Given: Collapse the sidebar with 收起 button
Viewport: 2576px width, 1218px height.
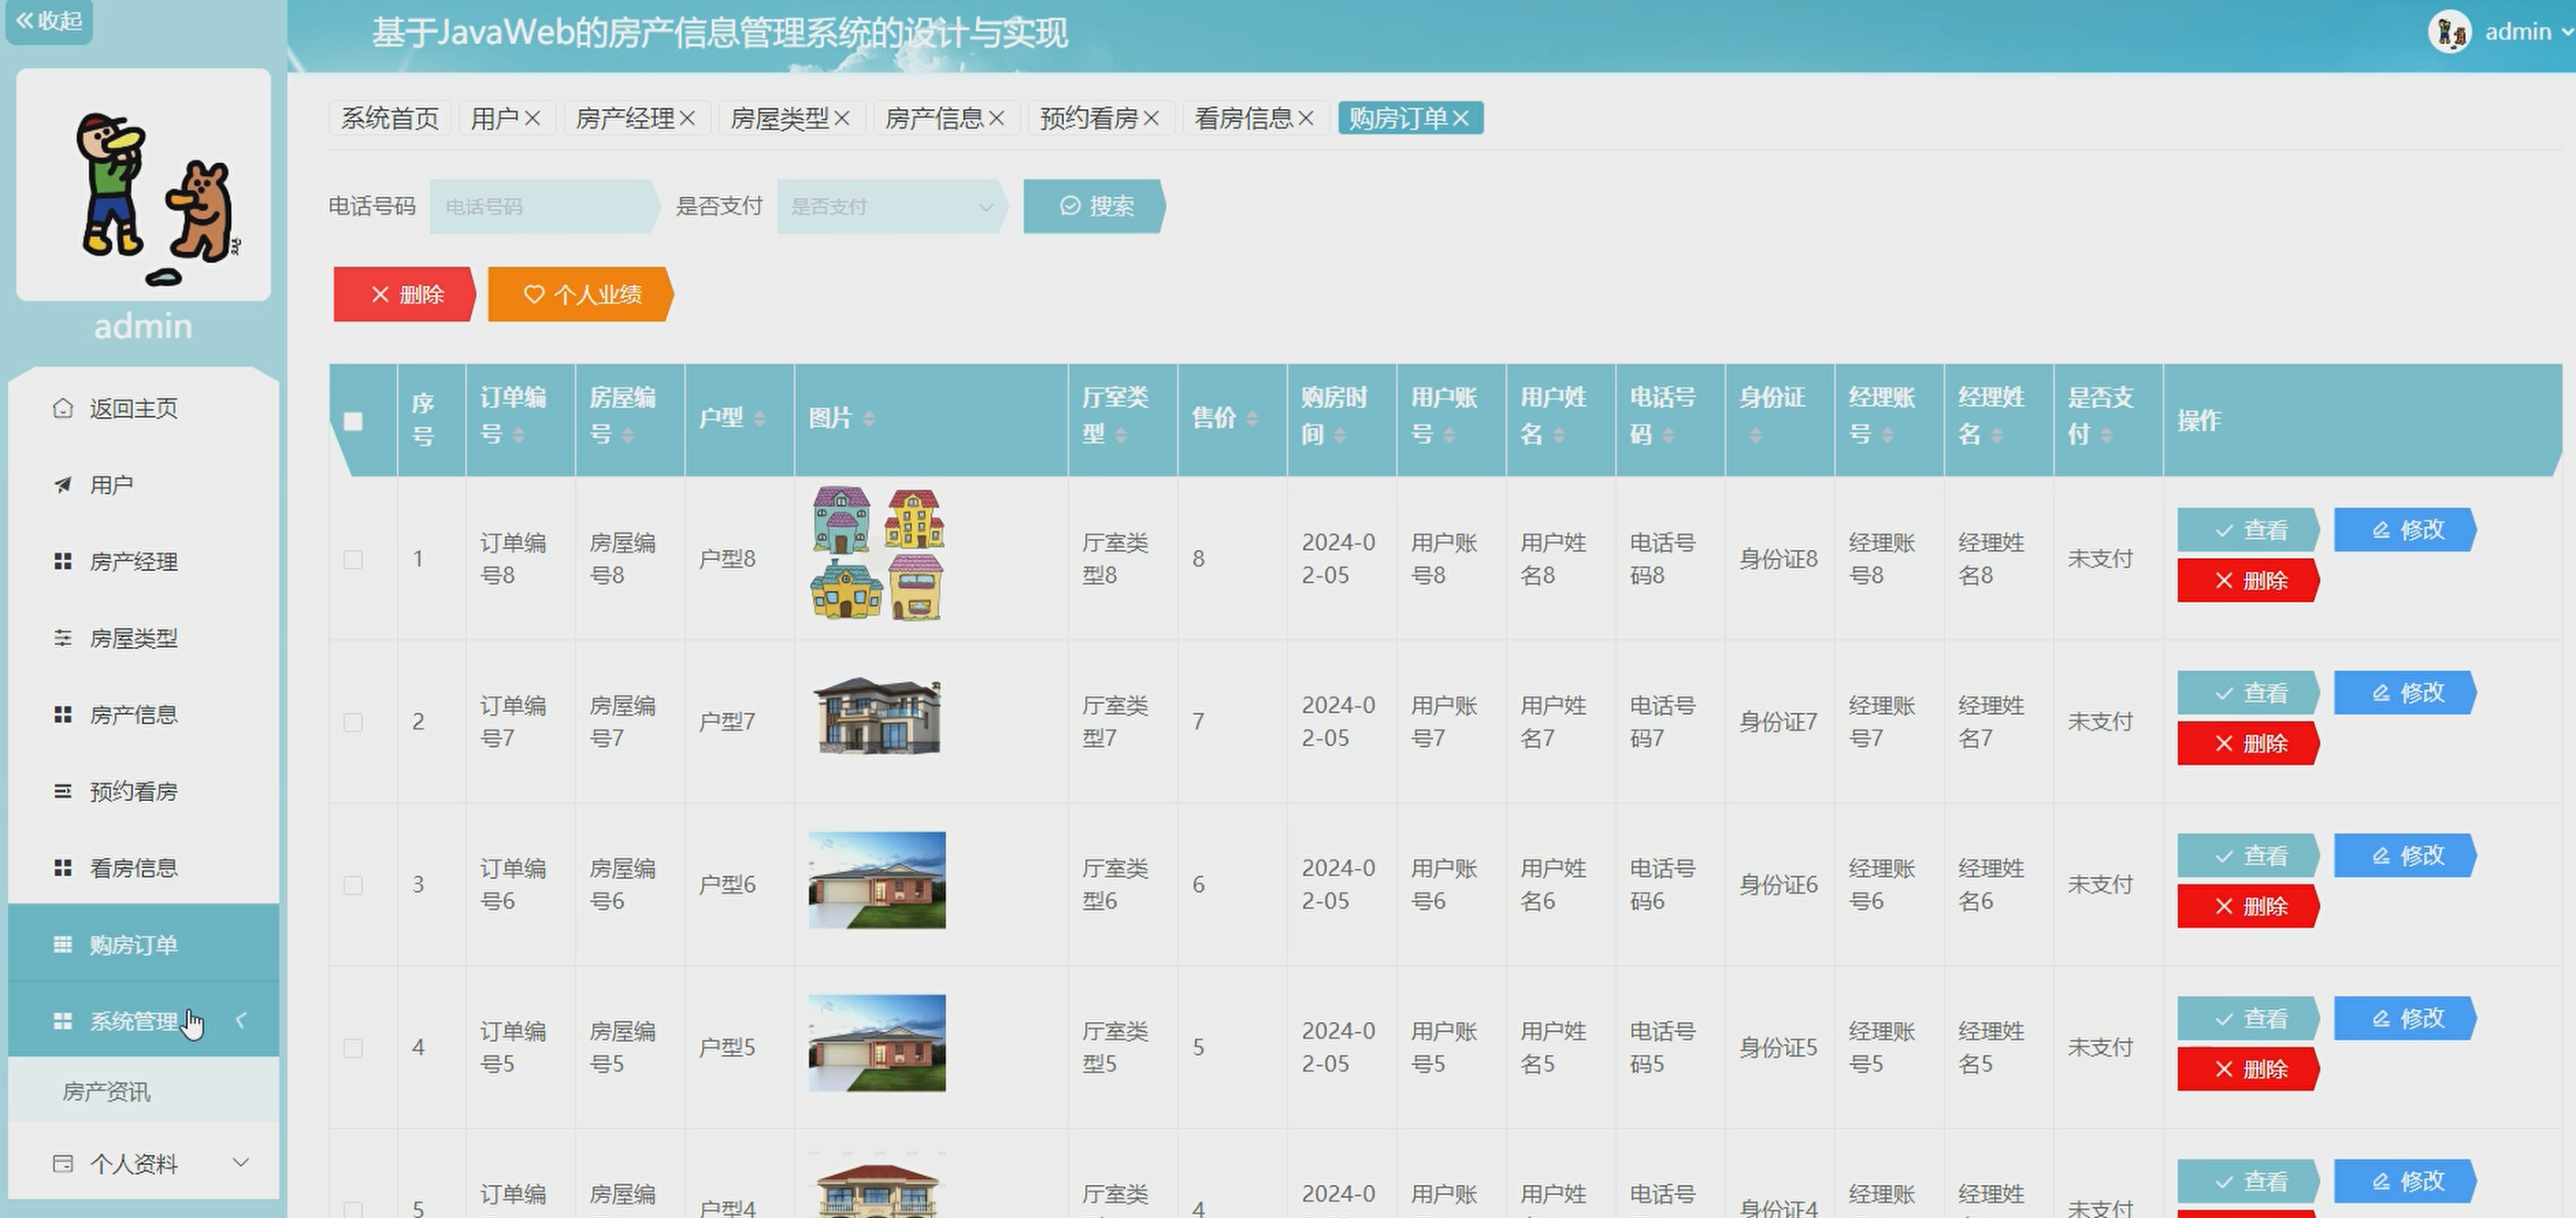Looking at the screenshot, I should coord(49,21).
